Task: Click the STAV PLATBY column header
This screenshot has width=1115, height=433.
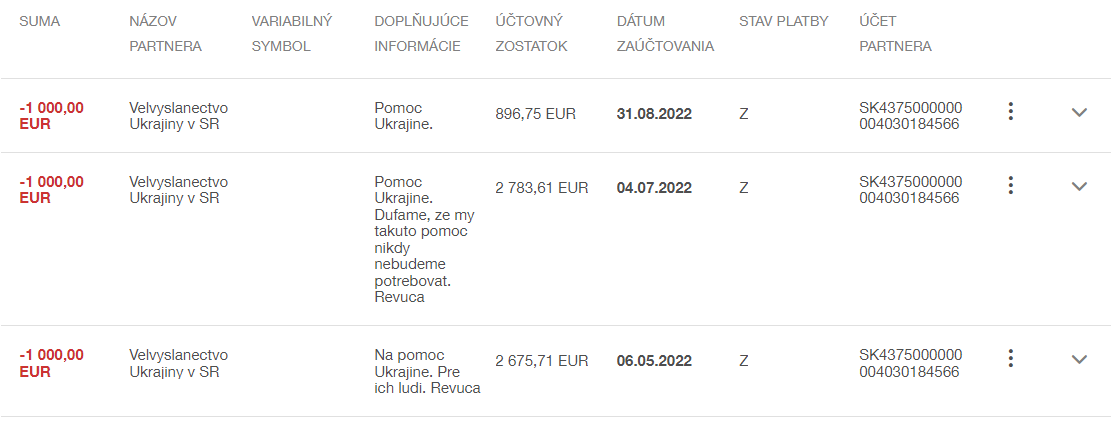Action: click(x=783, y=21)
